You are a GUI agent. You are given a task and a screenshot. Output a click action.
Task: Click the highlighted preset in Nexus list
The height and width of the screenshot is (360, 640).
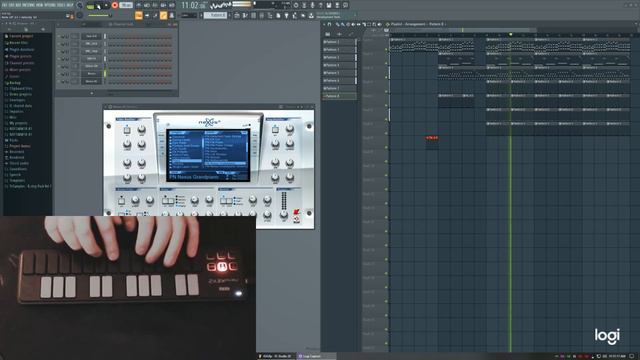pos(225,163)
